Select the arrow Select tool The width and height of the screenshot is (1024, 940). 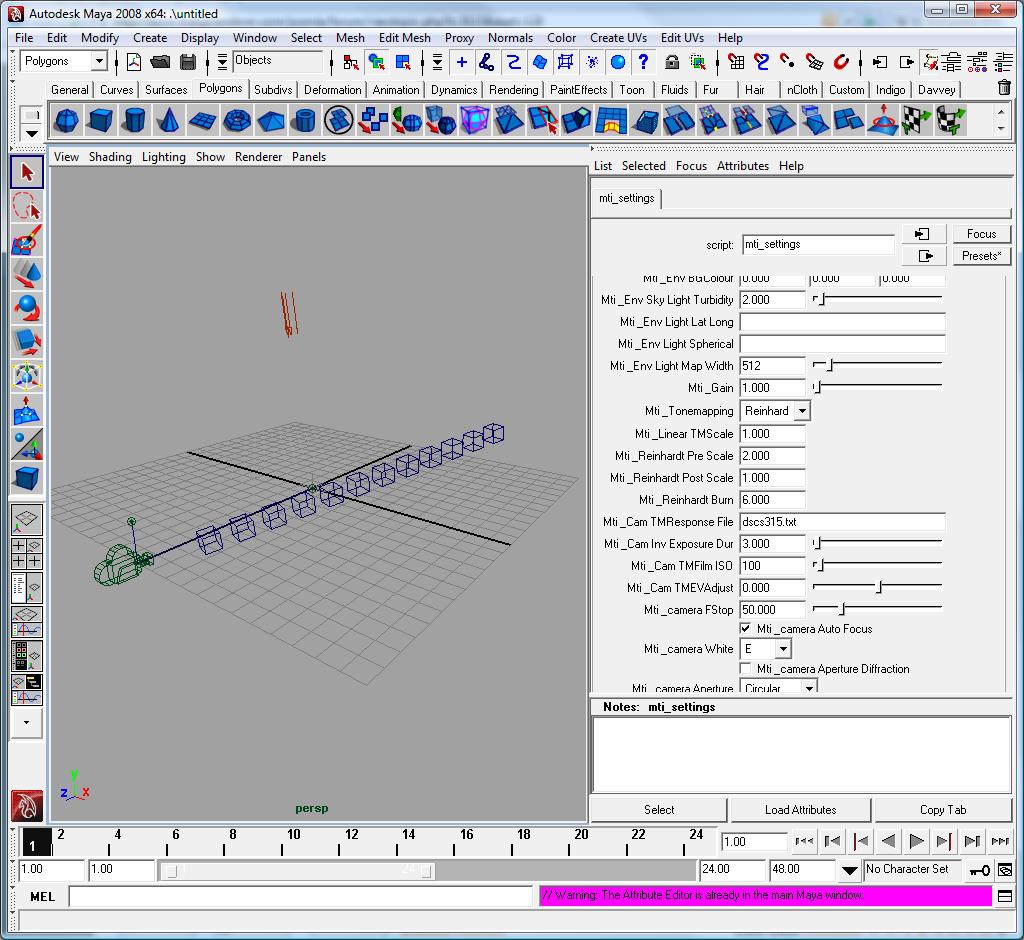click(27, 172)
